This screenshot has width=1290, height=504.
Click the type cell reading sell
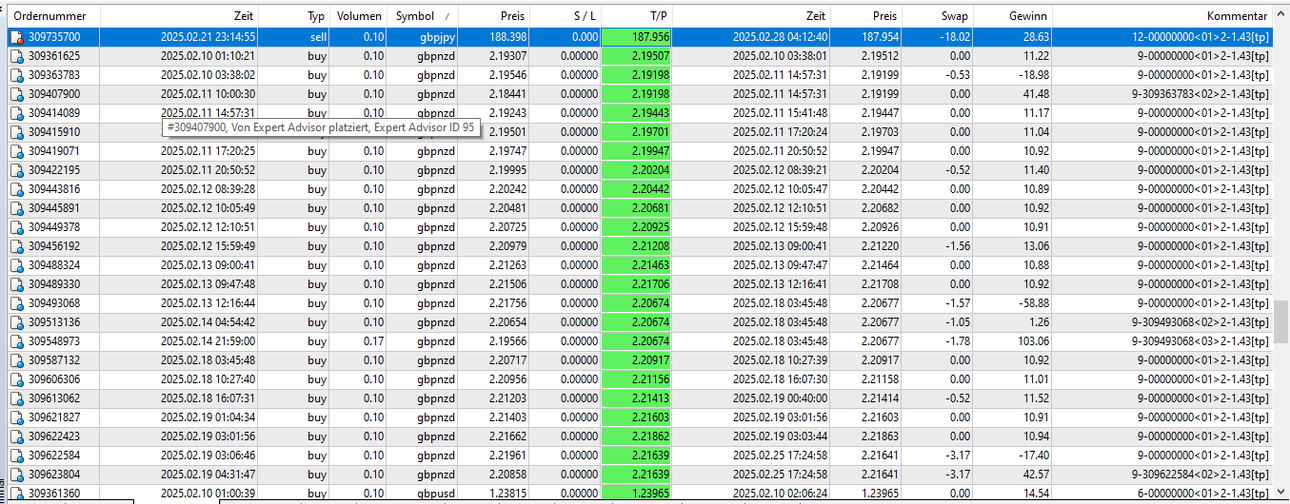pyautogui.click(x=317, y=37)
